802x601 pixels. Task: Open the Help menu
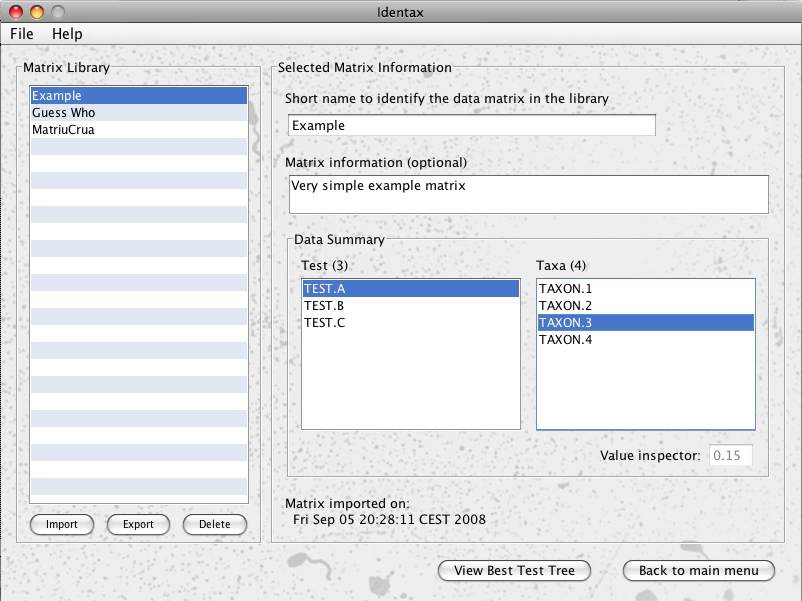(67, 34)
